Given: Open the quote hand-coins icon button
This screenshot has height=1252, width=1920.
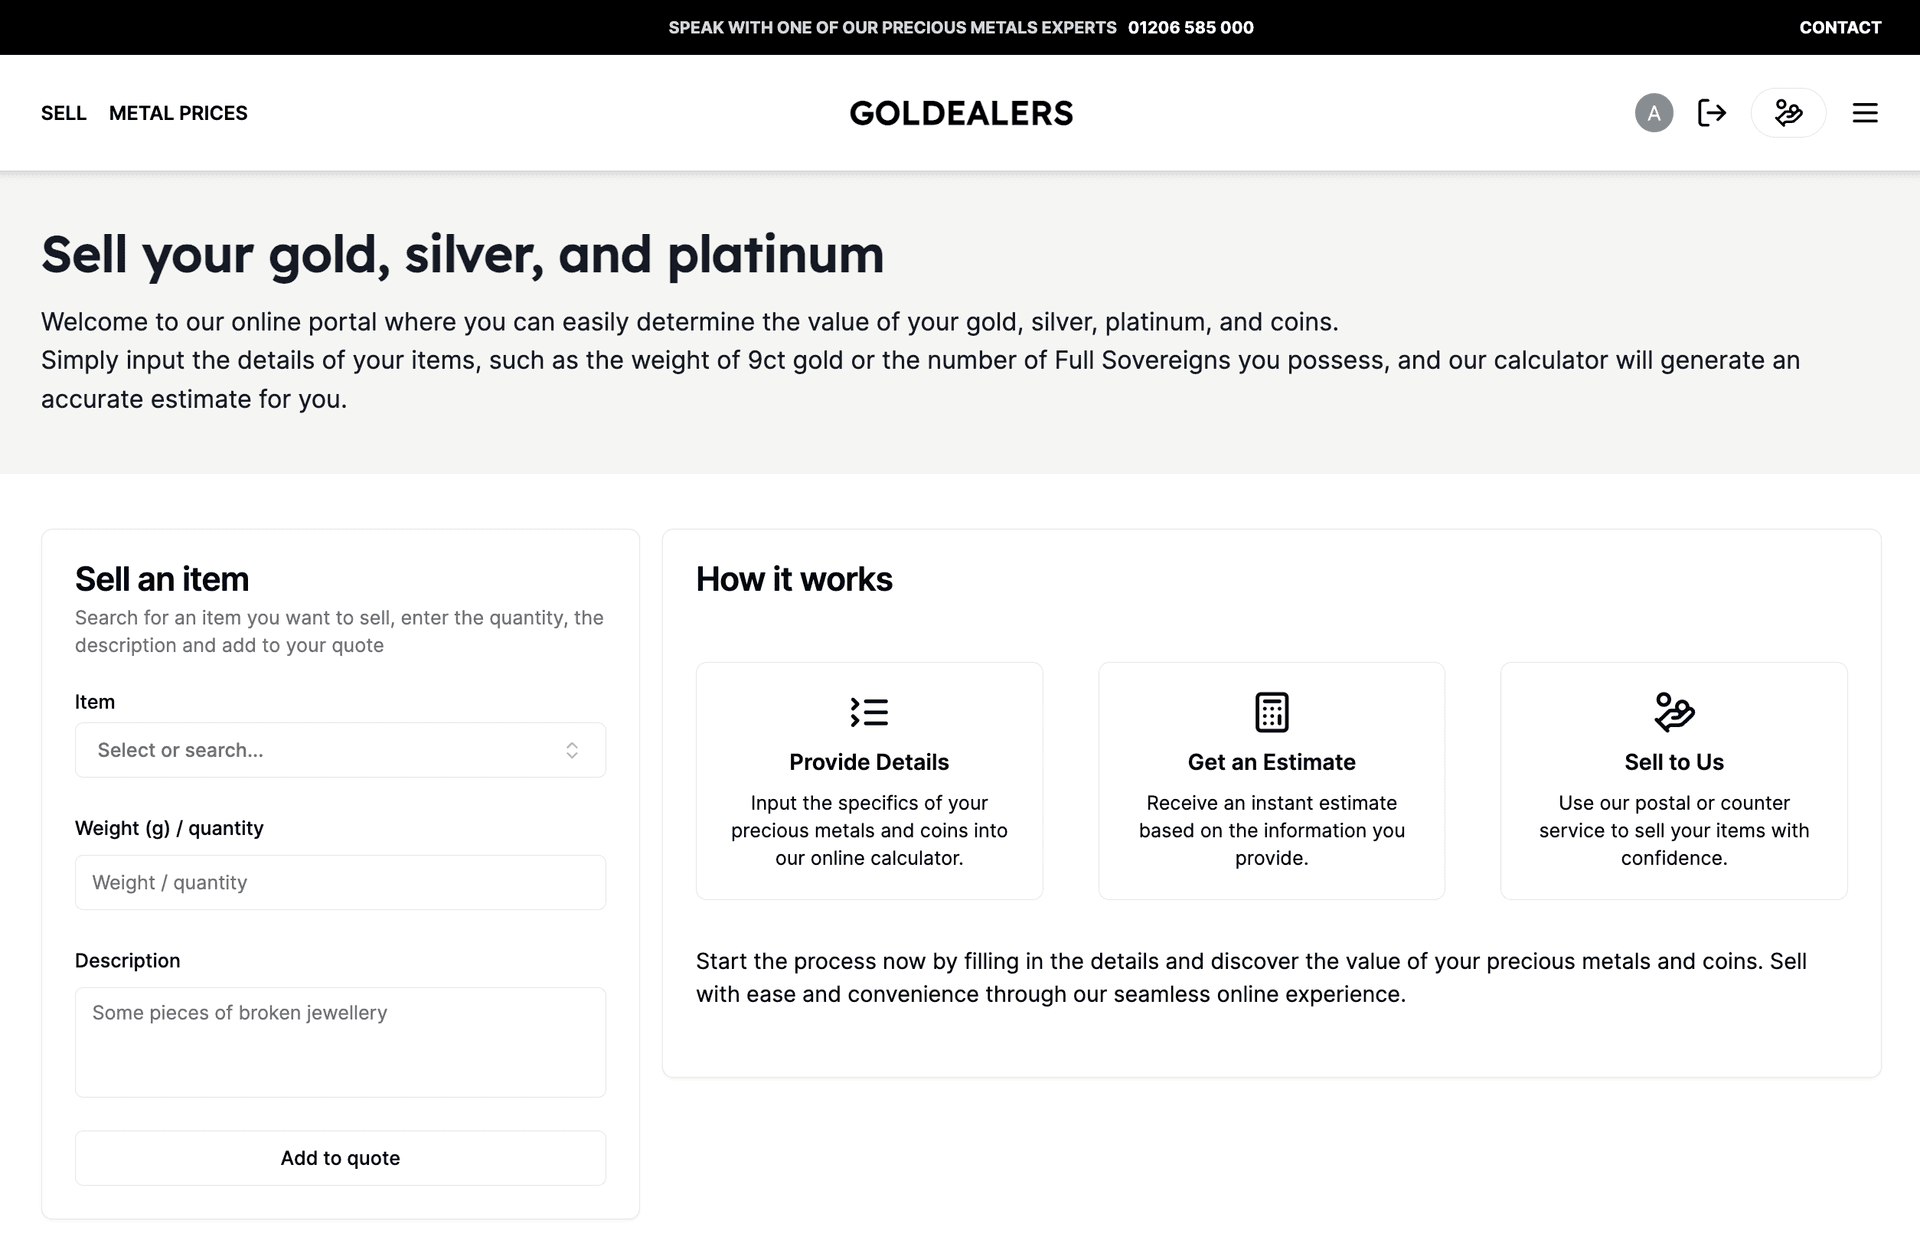Looking at the screenshot, I should pos(1788,113).
